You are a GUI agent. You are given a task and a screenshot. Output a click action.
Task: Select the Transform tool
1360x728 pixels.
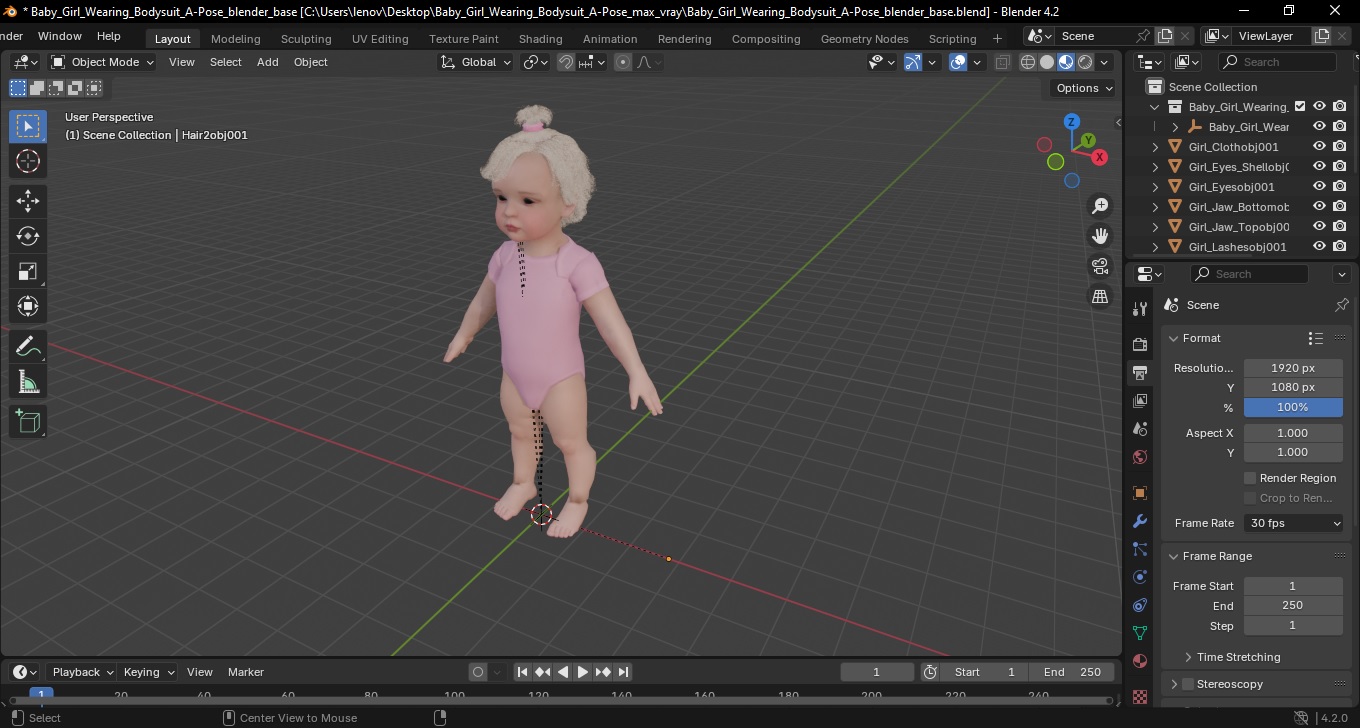tap(28, 306)
